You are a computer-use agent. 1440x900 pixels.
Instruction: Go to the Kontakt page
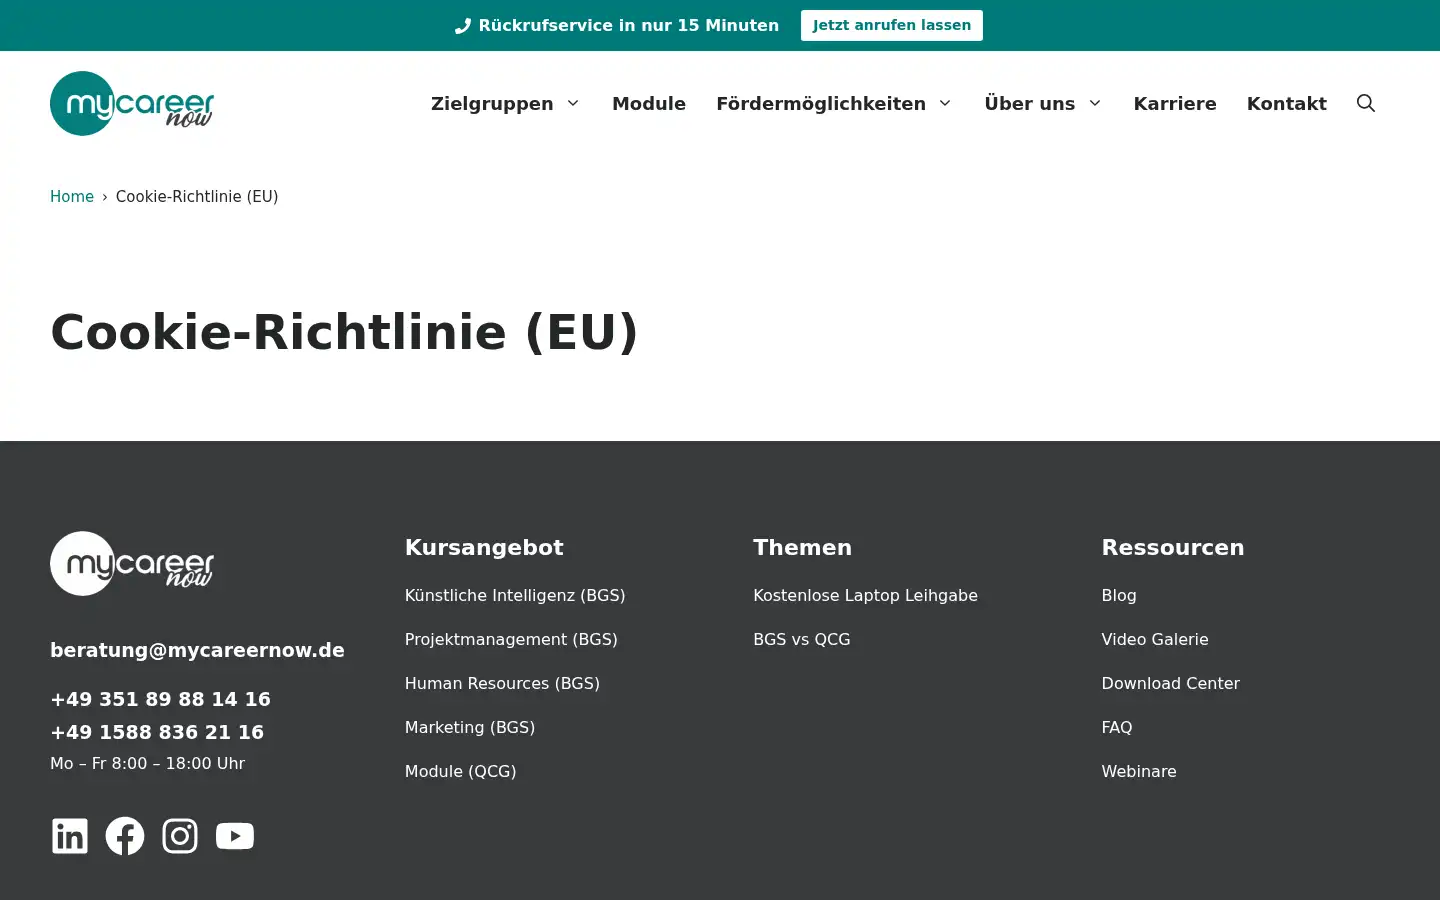(x=1287, y=103)
